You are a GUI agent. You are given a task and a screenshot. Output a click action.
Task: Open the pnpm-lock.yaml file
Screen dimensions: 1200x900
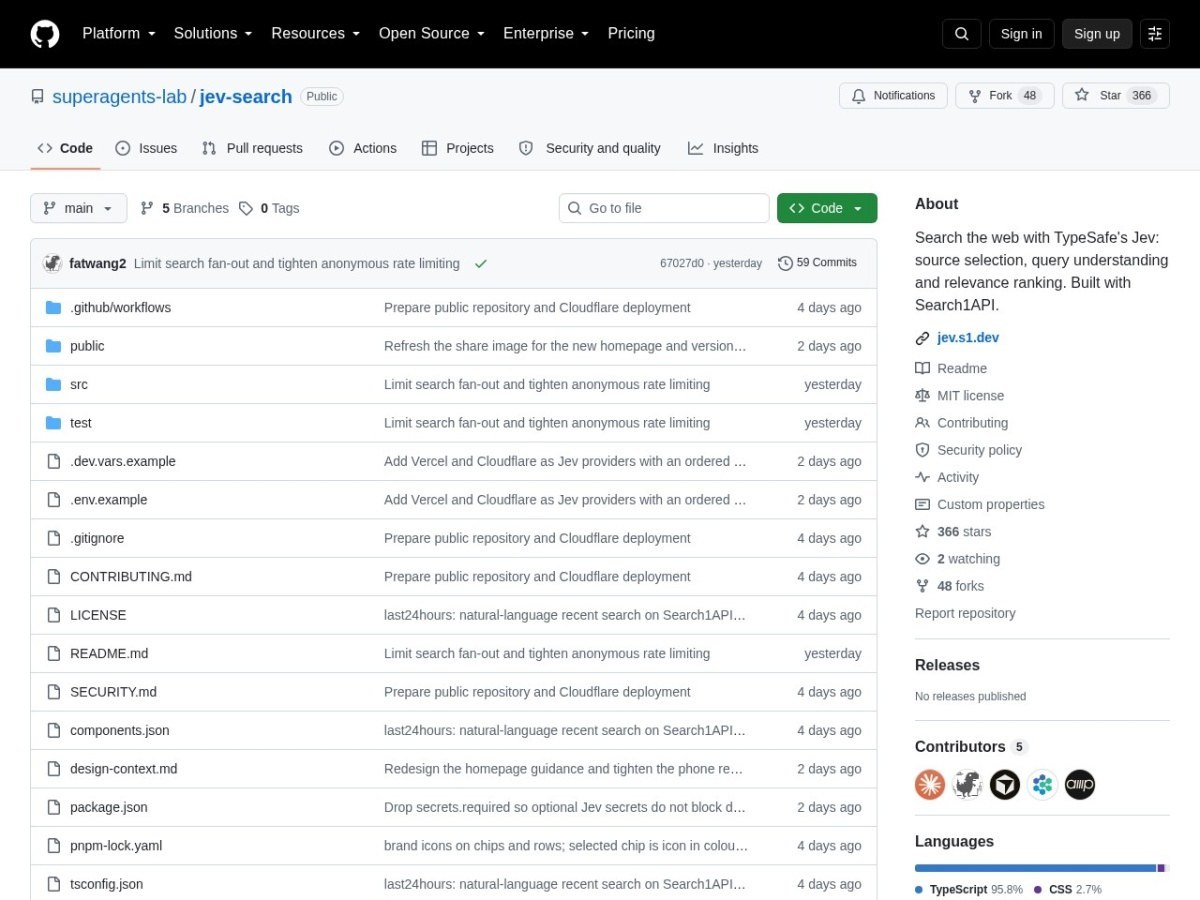[x=116, y=846]
